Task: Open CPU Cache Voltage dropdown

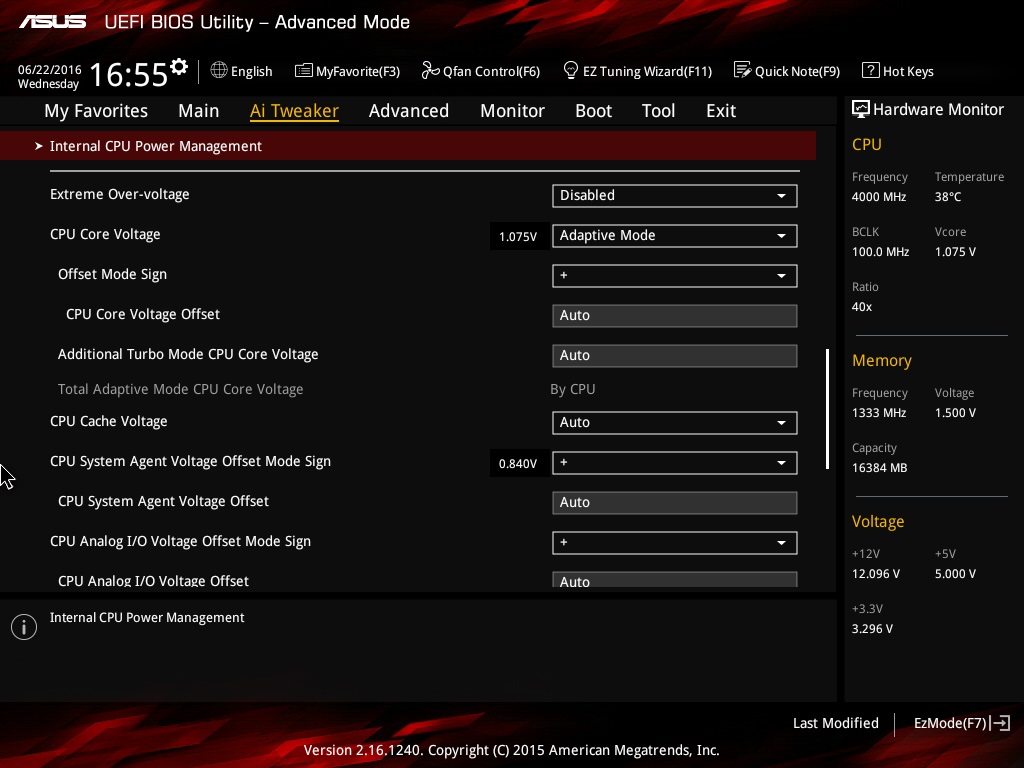Action: [x=675, y=423]
